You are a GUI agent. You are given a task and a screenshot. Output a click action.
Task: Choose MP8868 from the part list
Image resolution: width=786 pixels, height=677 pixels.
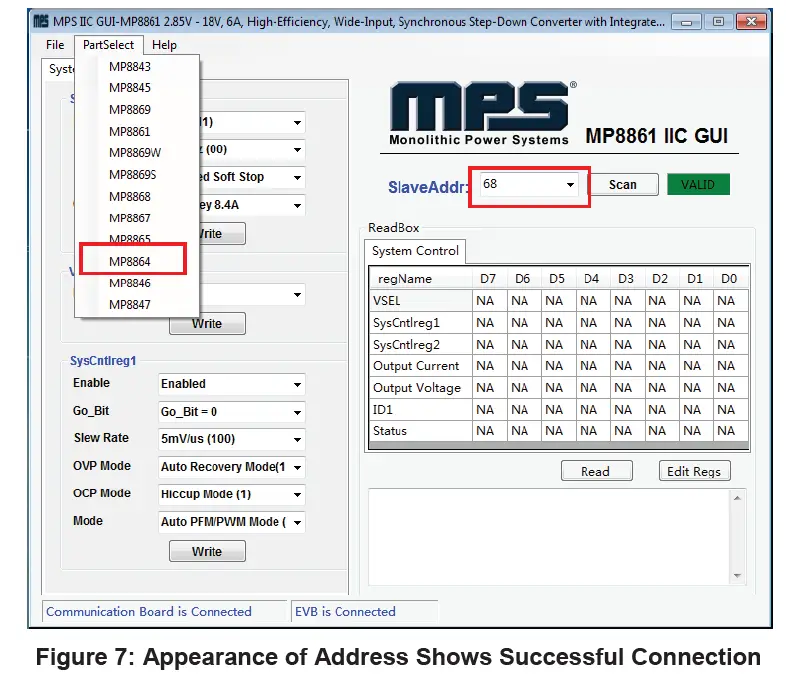(x=130, y=197)
